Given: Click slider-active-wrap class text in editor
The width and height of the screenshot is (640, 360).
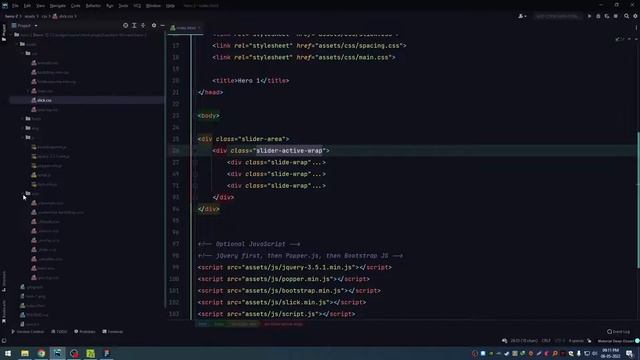Looking at the screenshot, I should click(x=289, y=151).
